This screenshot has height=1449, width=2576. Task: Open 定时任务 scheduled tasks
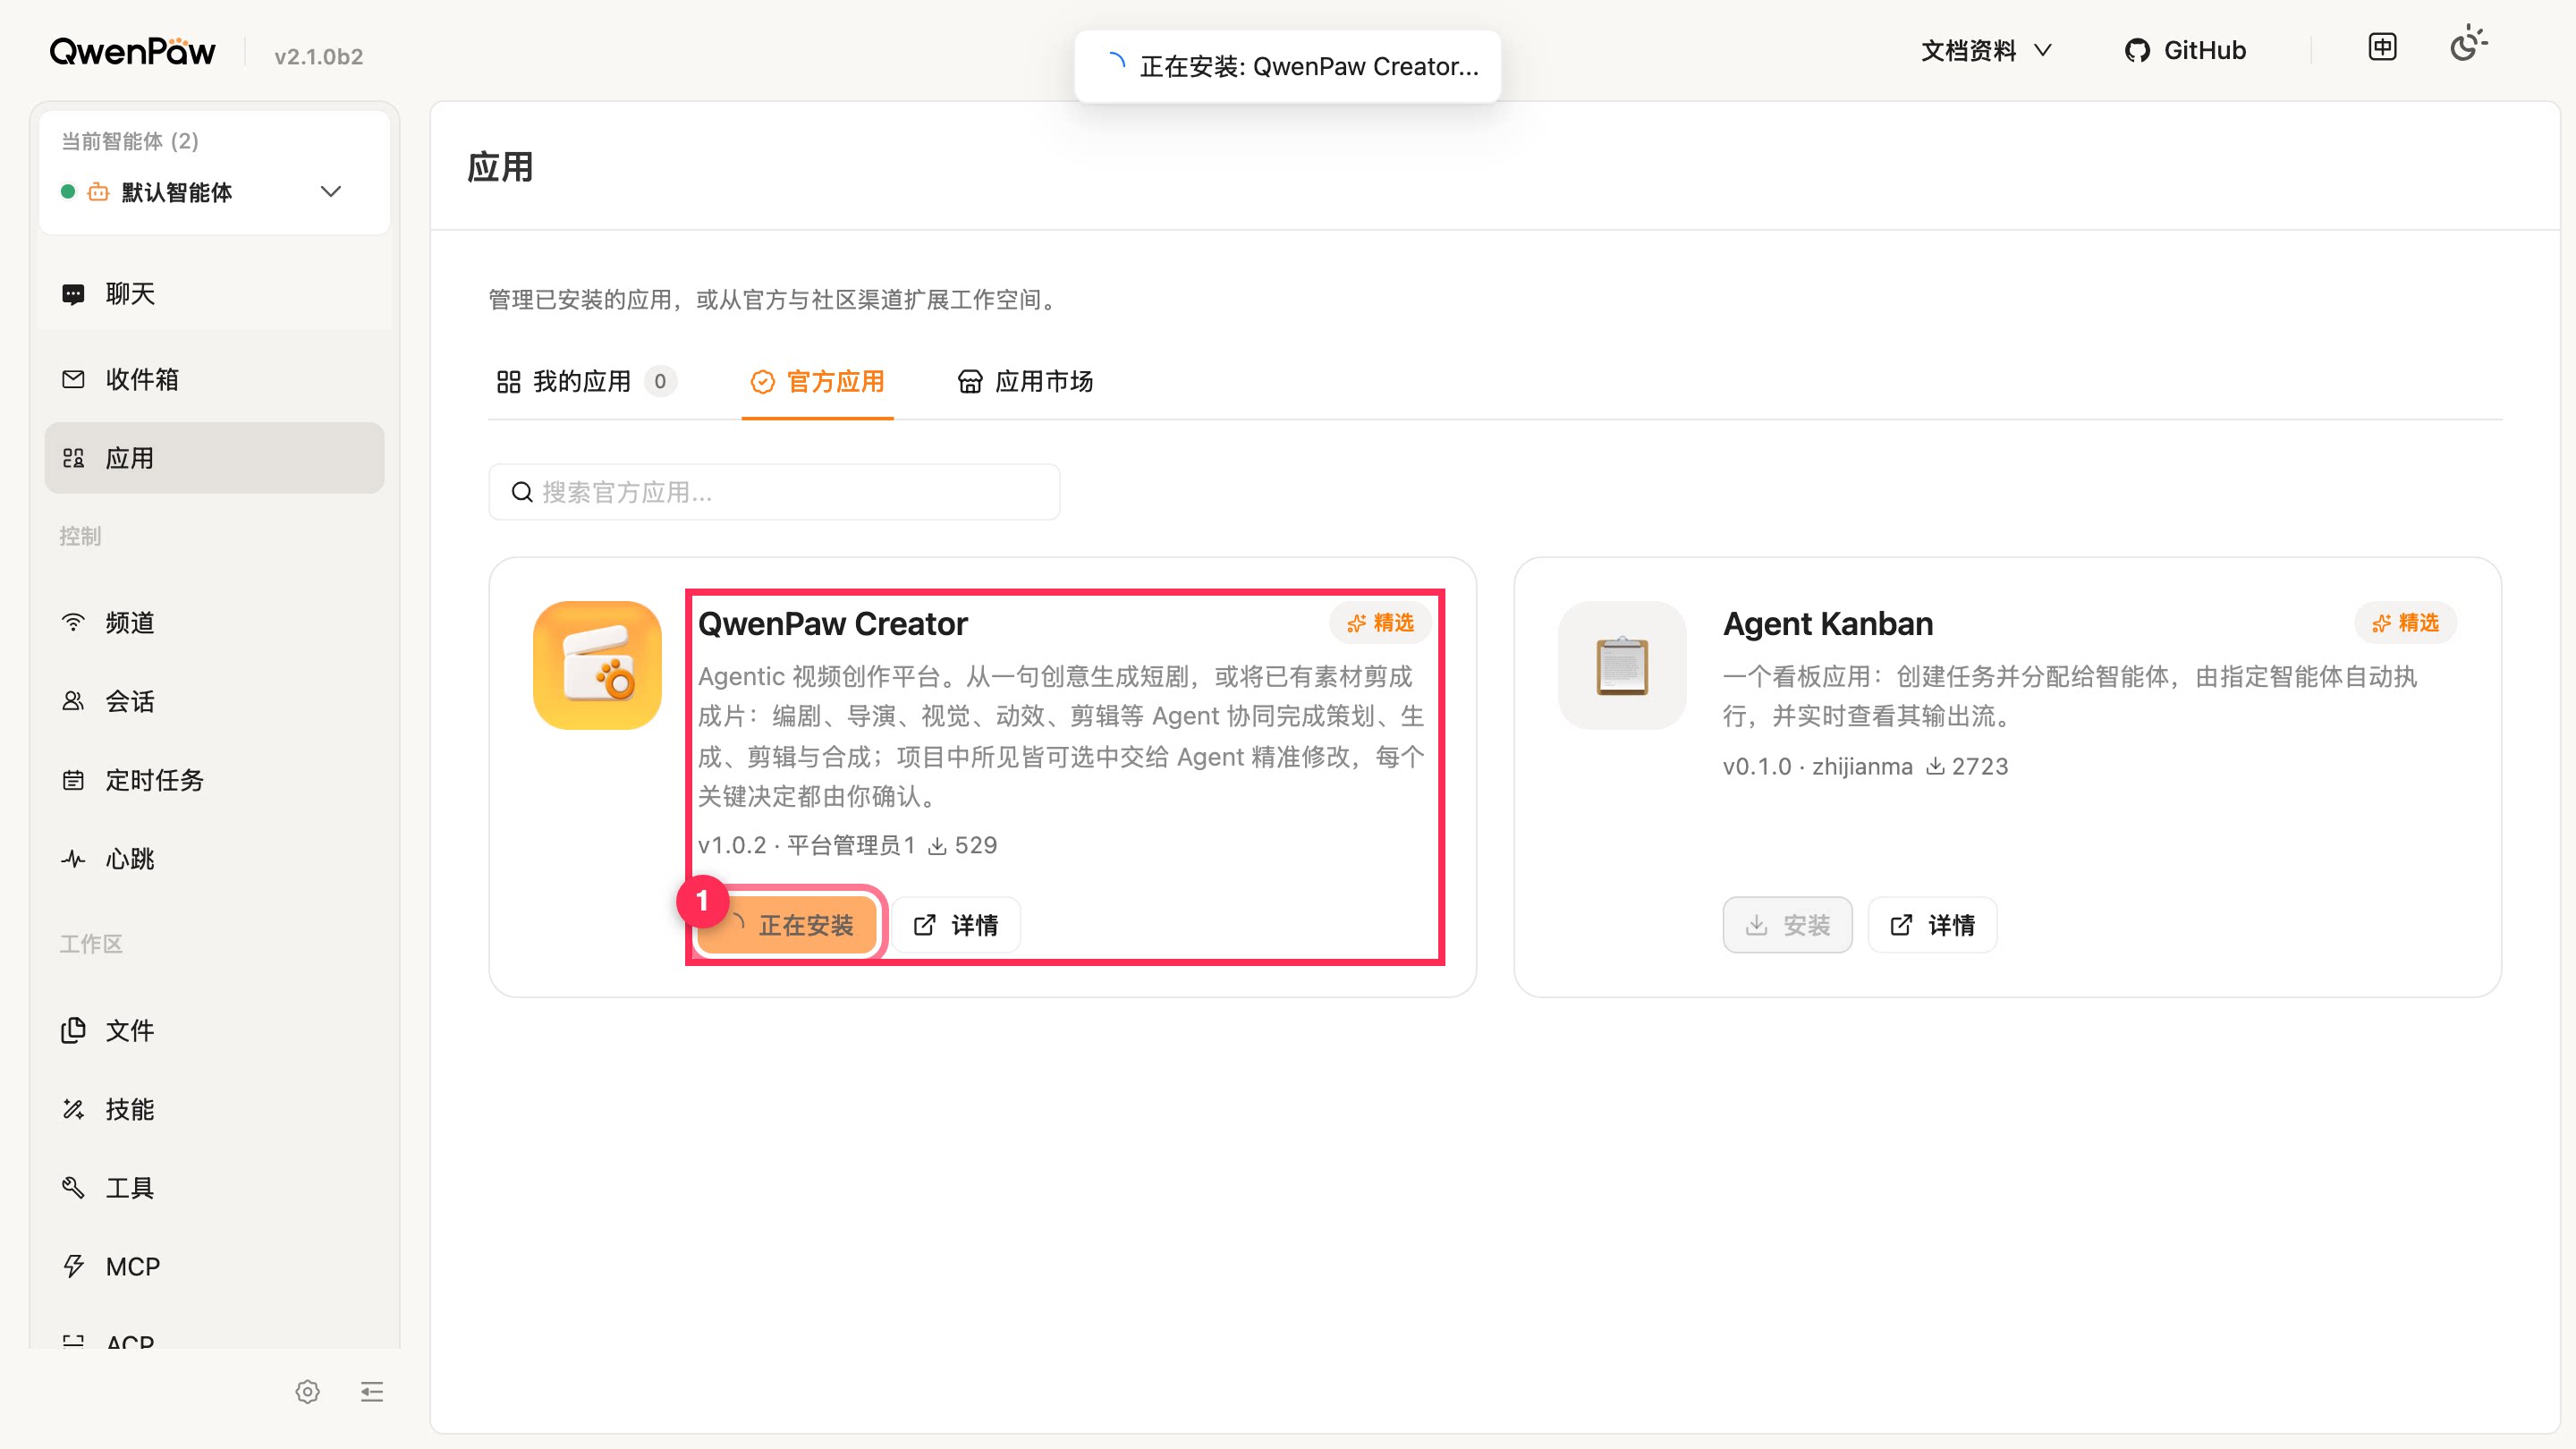coord(214,780)
